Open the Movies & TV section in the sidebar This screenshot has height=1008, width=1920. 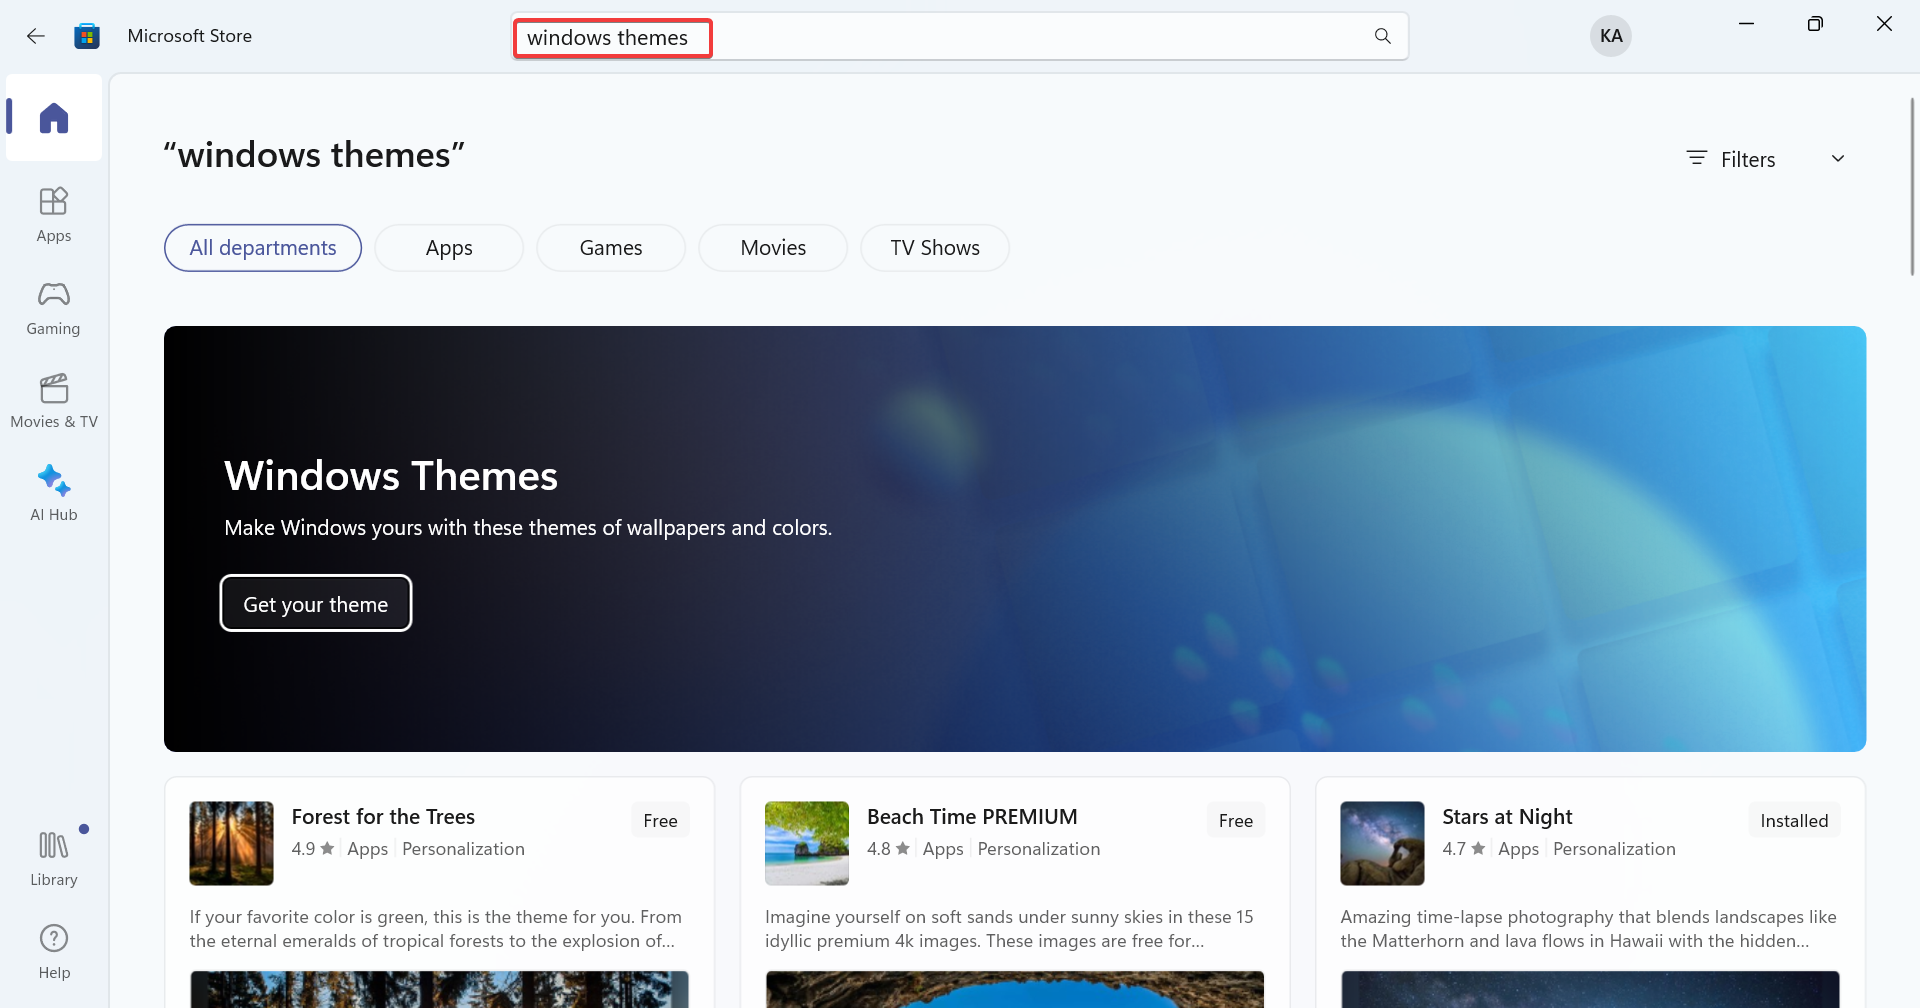[54, 401]
